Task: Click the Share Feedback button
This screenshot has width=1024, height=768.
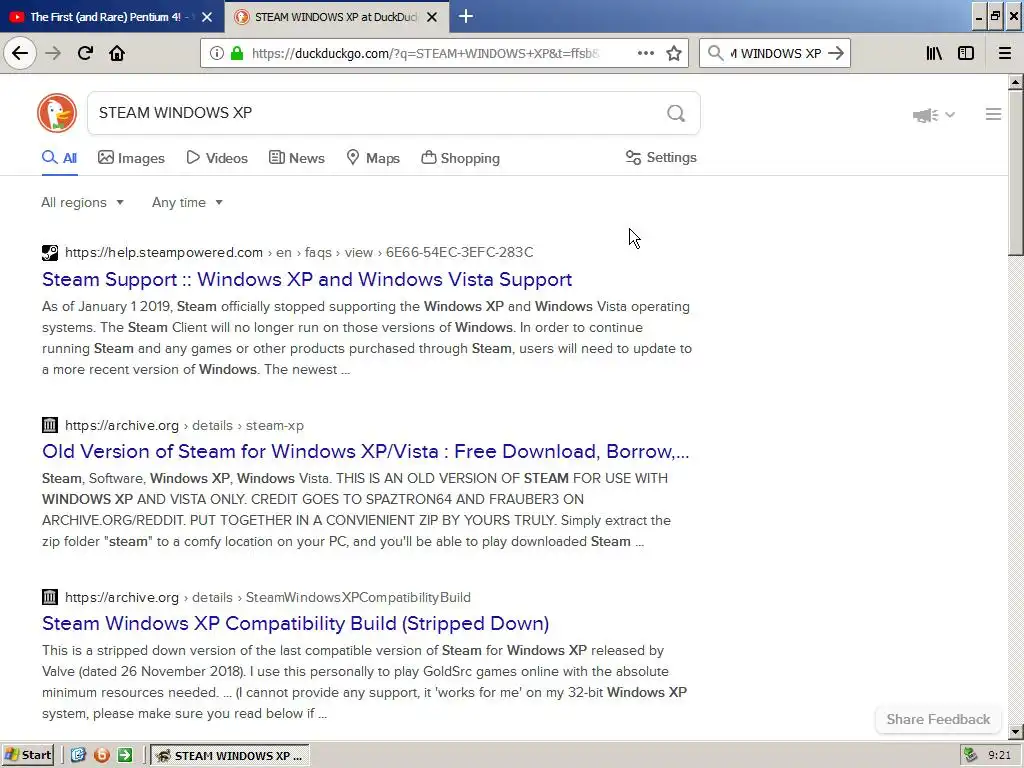Action: coord(938,719)
